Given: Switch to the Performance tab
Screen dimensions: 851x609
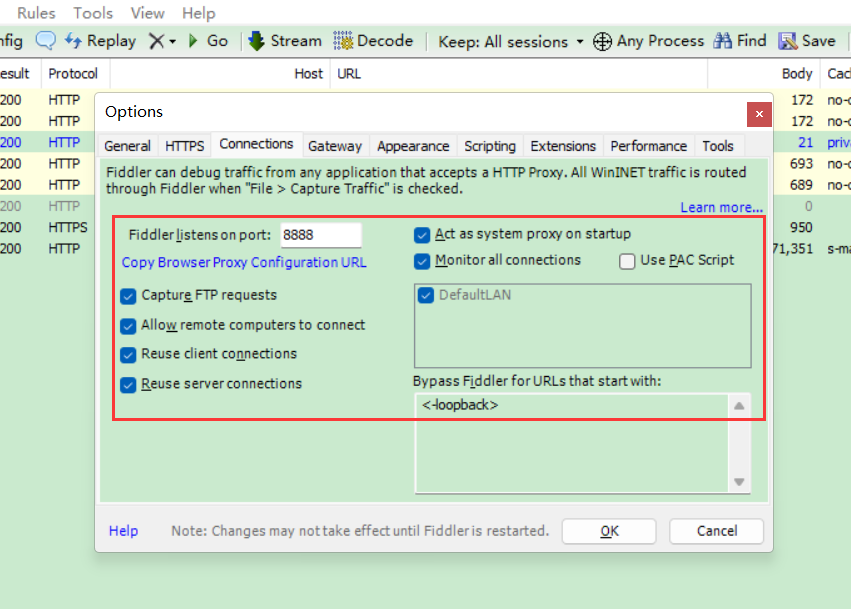Looking at the screenshot, I should tap(649, 146).
